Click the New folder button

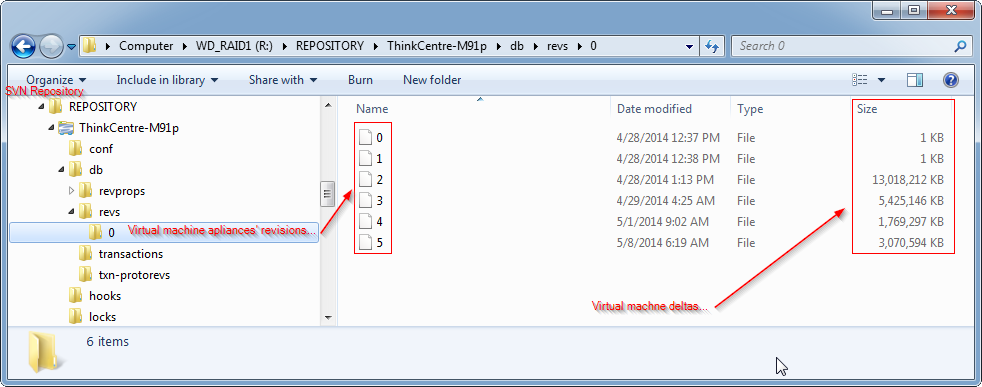tap(432, 80)
